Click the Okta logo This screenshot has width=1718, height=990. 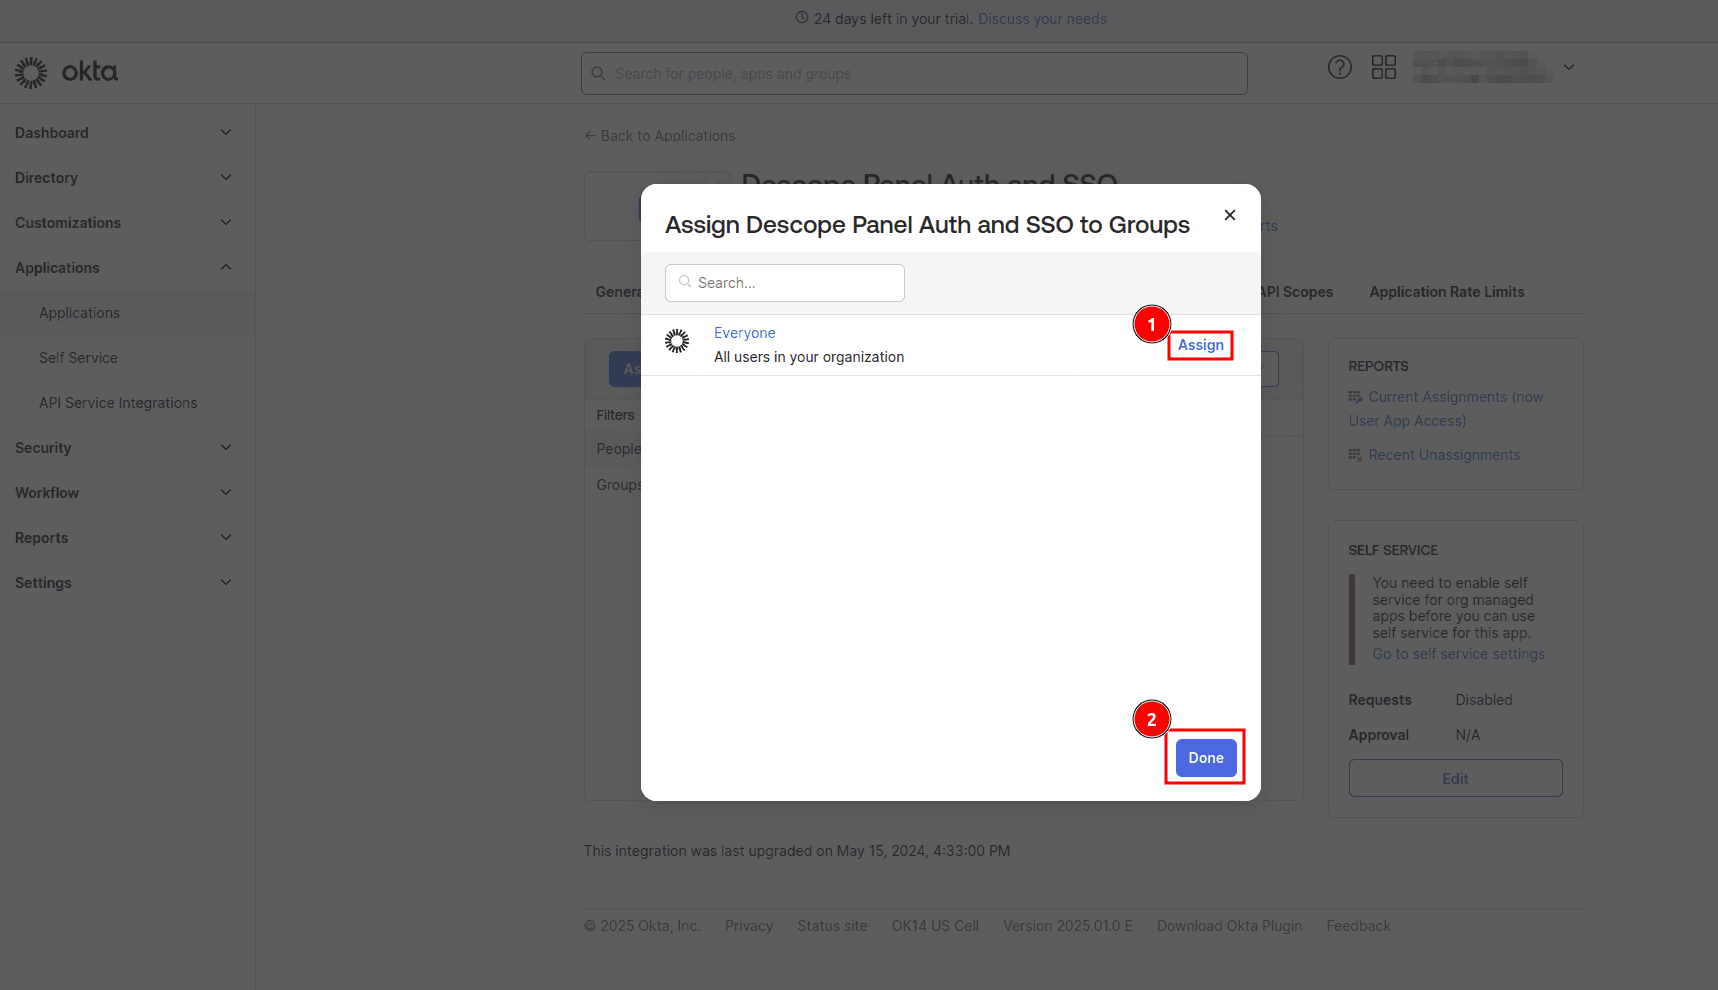click(x=66, y=72)
